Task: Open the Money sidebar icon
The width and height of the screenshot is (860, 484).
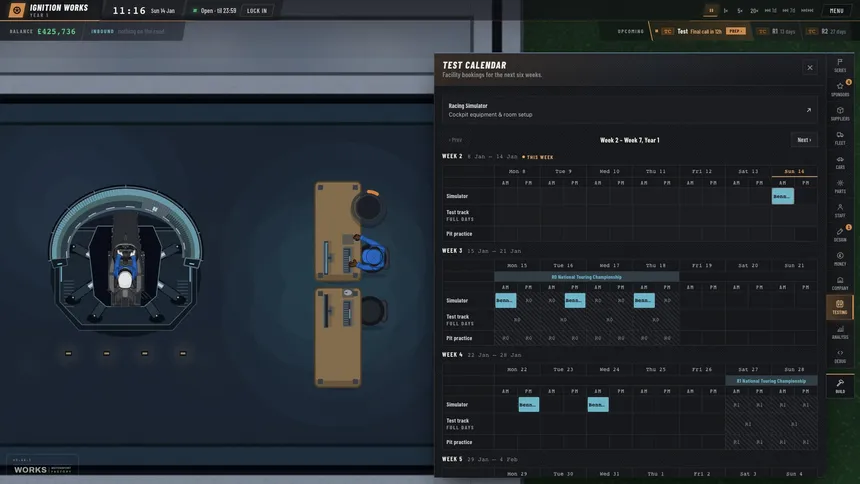Action: point(840,258)
